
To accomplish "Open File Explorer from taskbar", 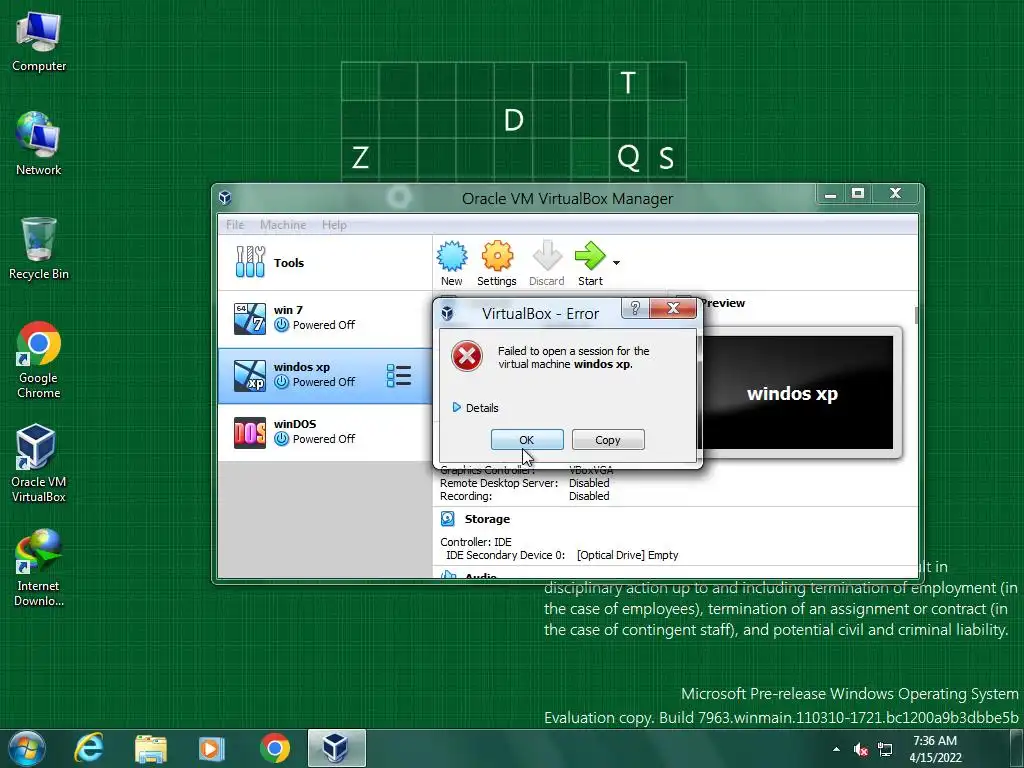I will pyautogui.click(x=151, y=748).
